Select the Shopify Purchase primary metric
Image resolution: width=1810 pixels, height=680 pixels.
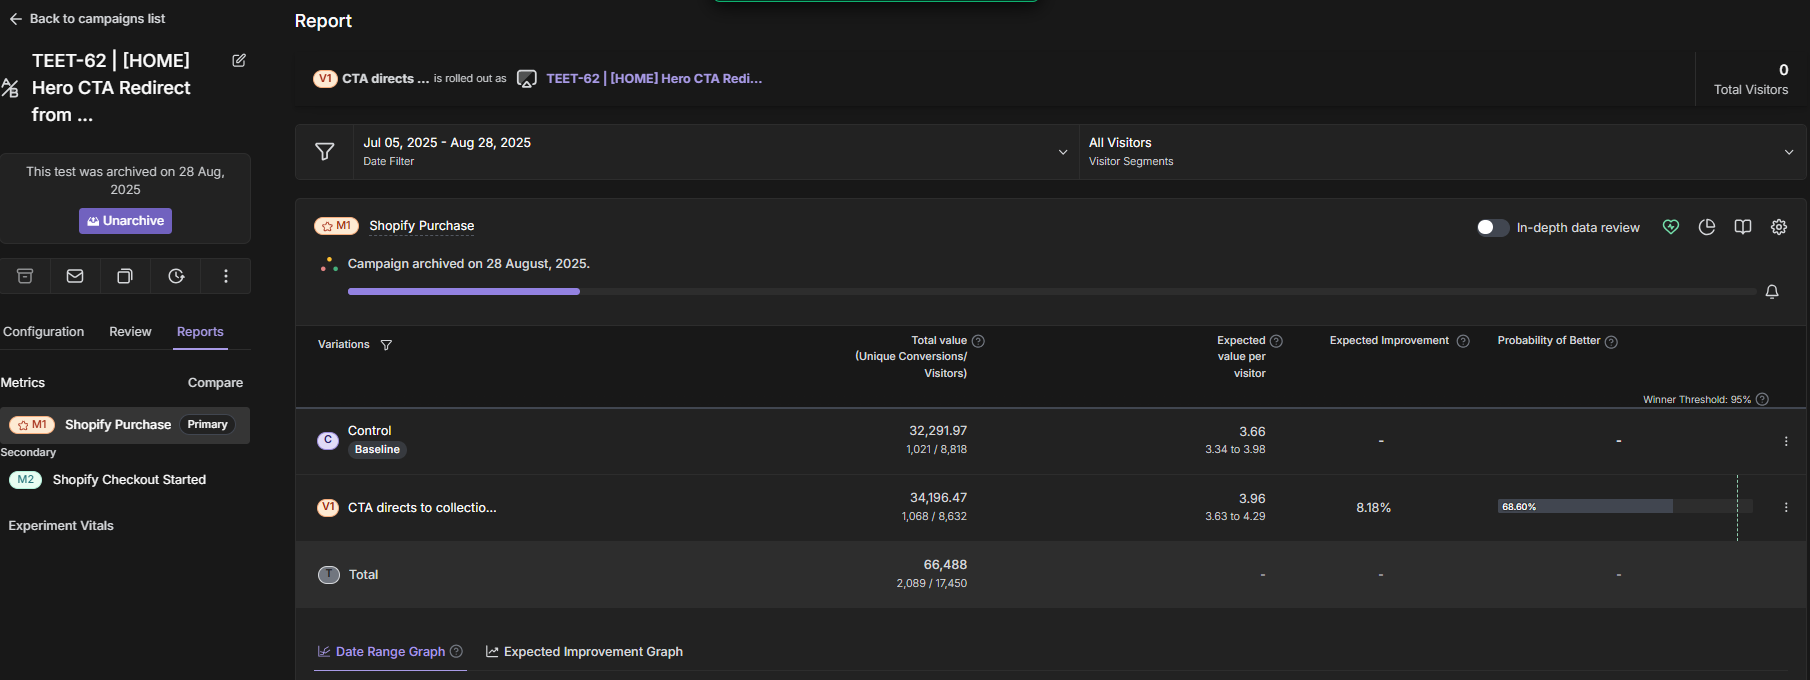[x=124, y=425]
